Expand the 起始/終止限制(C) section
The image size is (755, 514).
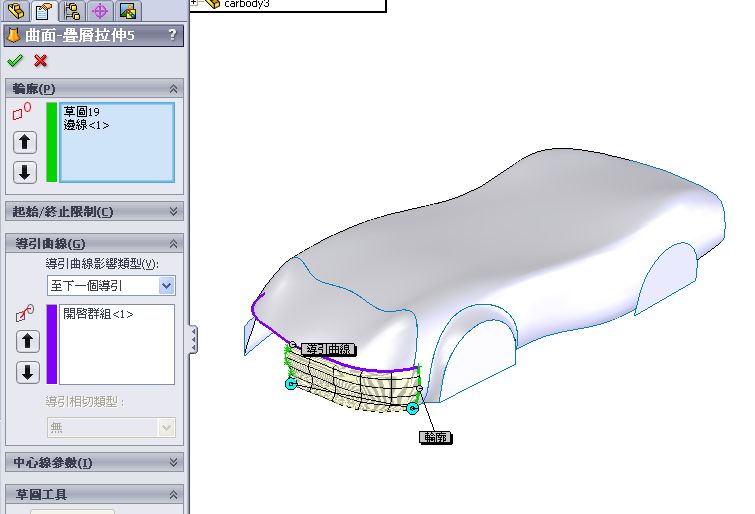pos(173,211)
